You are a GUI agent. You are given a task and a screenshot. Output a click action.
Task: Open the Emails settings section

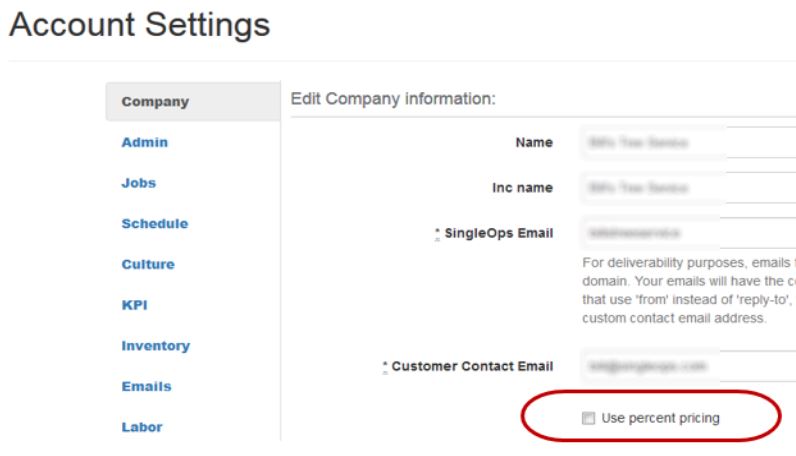pyautogui.click(x=146, y=386)
